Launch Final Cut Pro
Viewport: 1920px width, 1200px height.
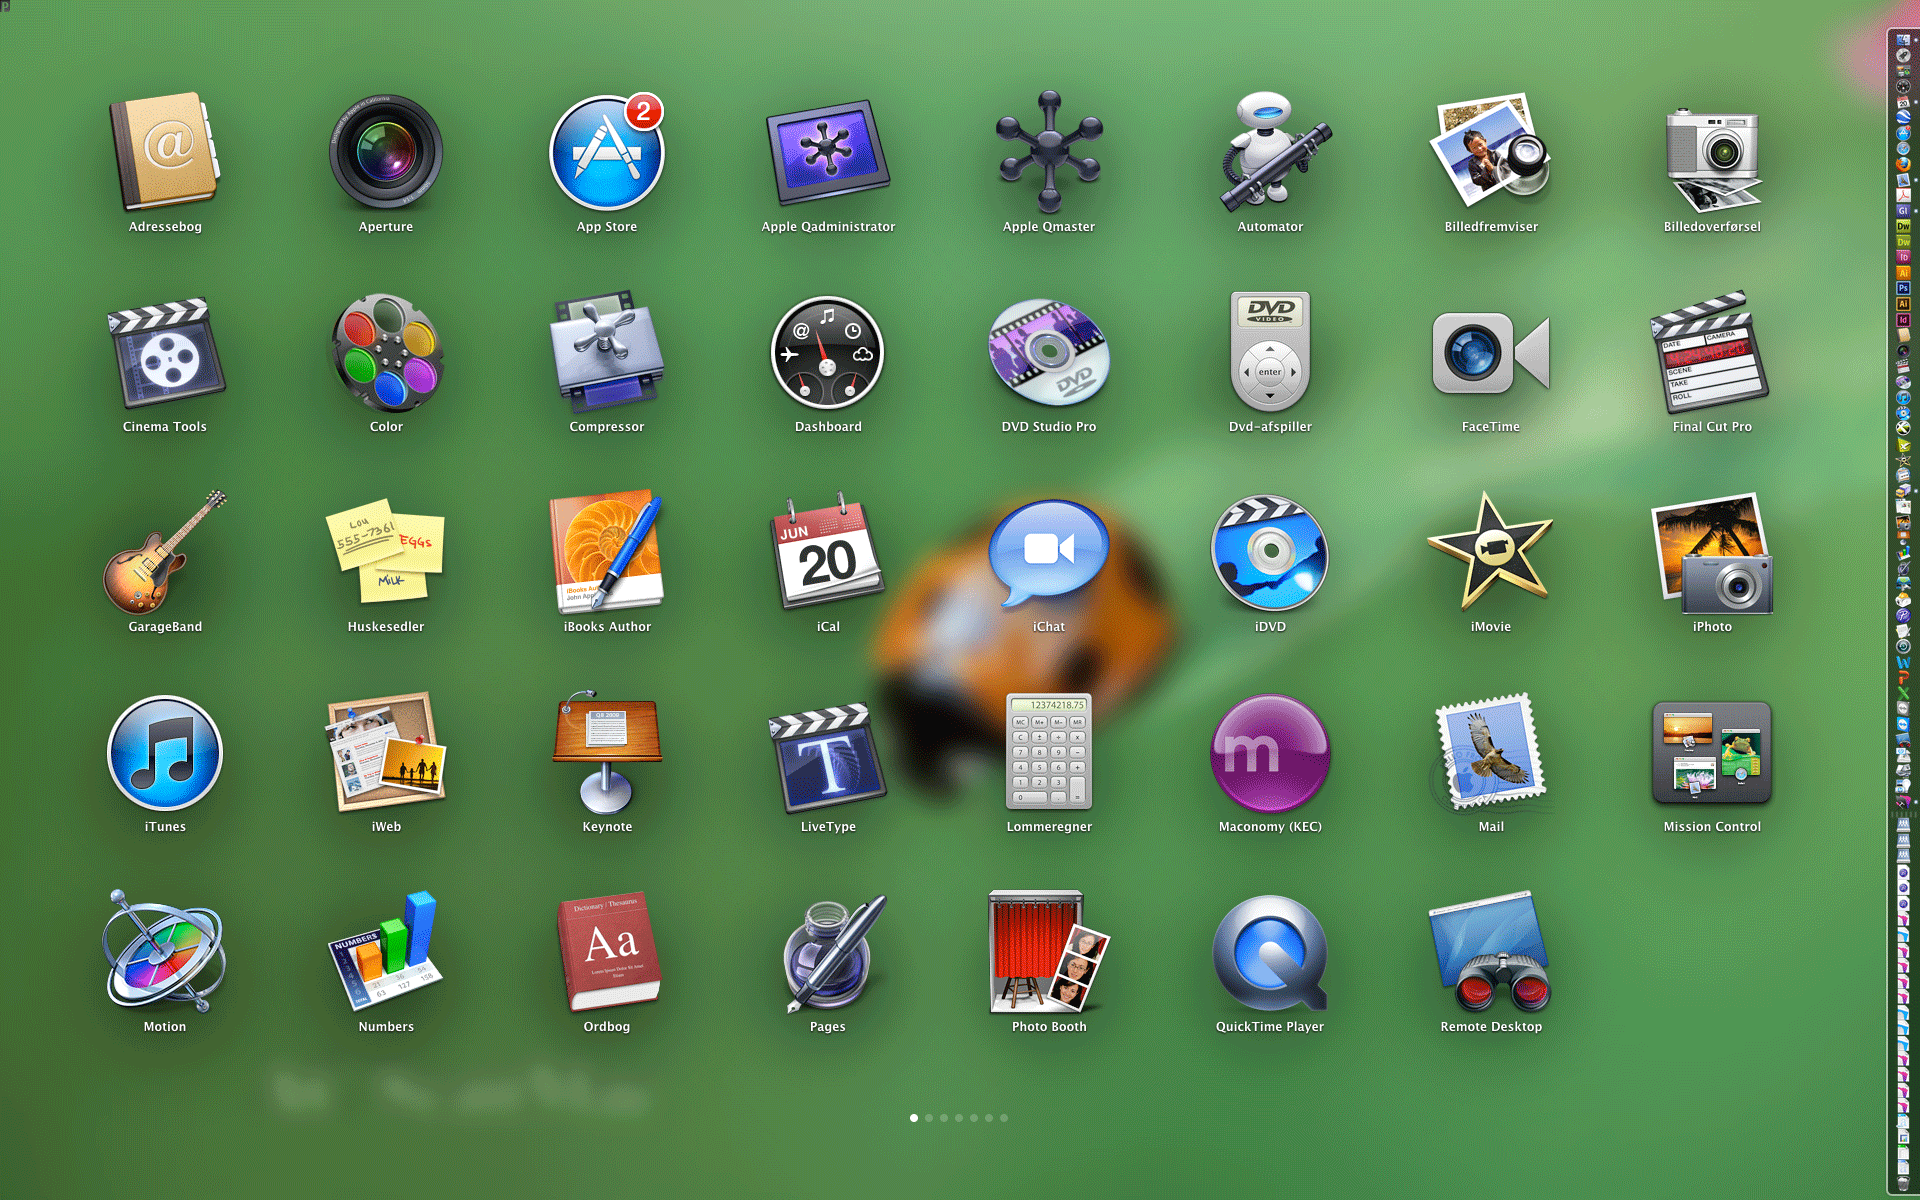(x=1711, y=353)
